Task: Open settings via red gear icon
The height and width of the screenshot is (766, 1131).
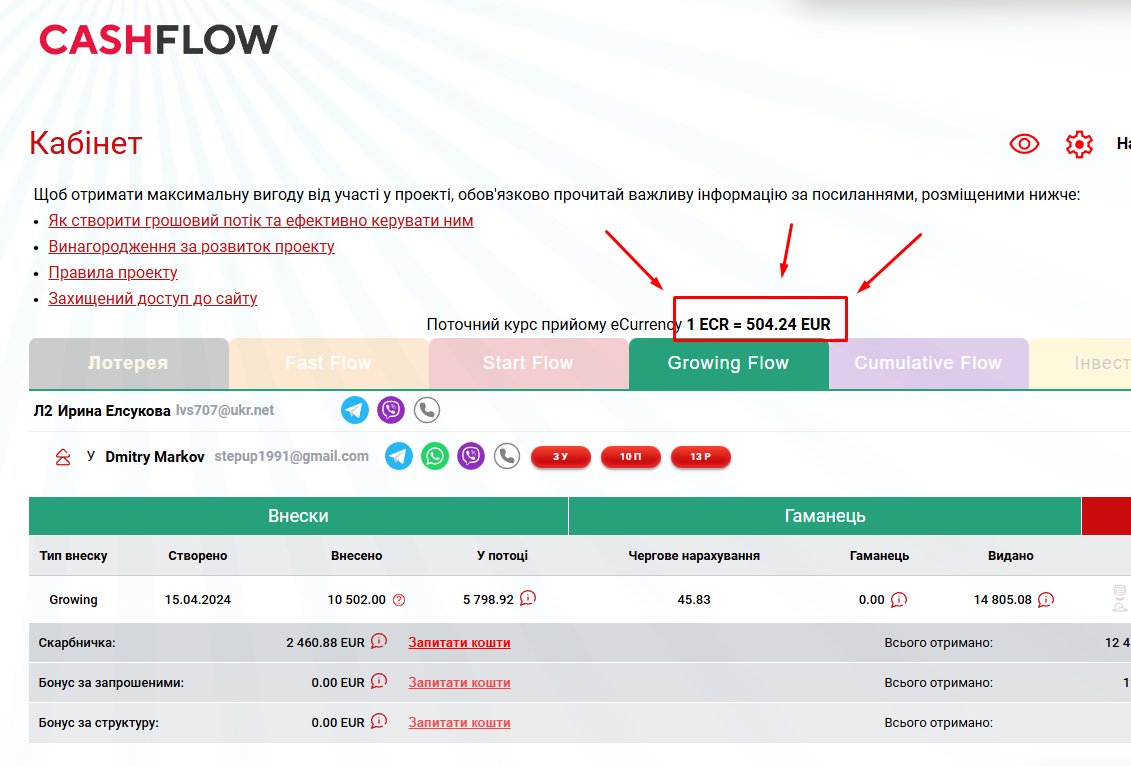Action: 1079,145
